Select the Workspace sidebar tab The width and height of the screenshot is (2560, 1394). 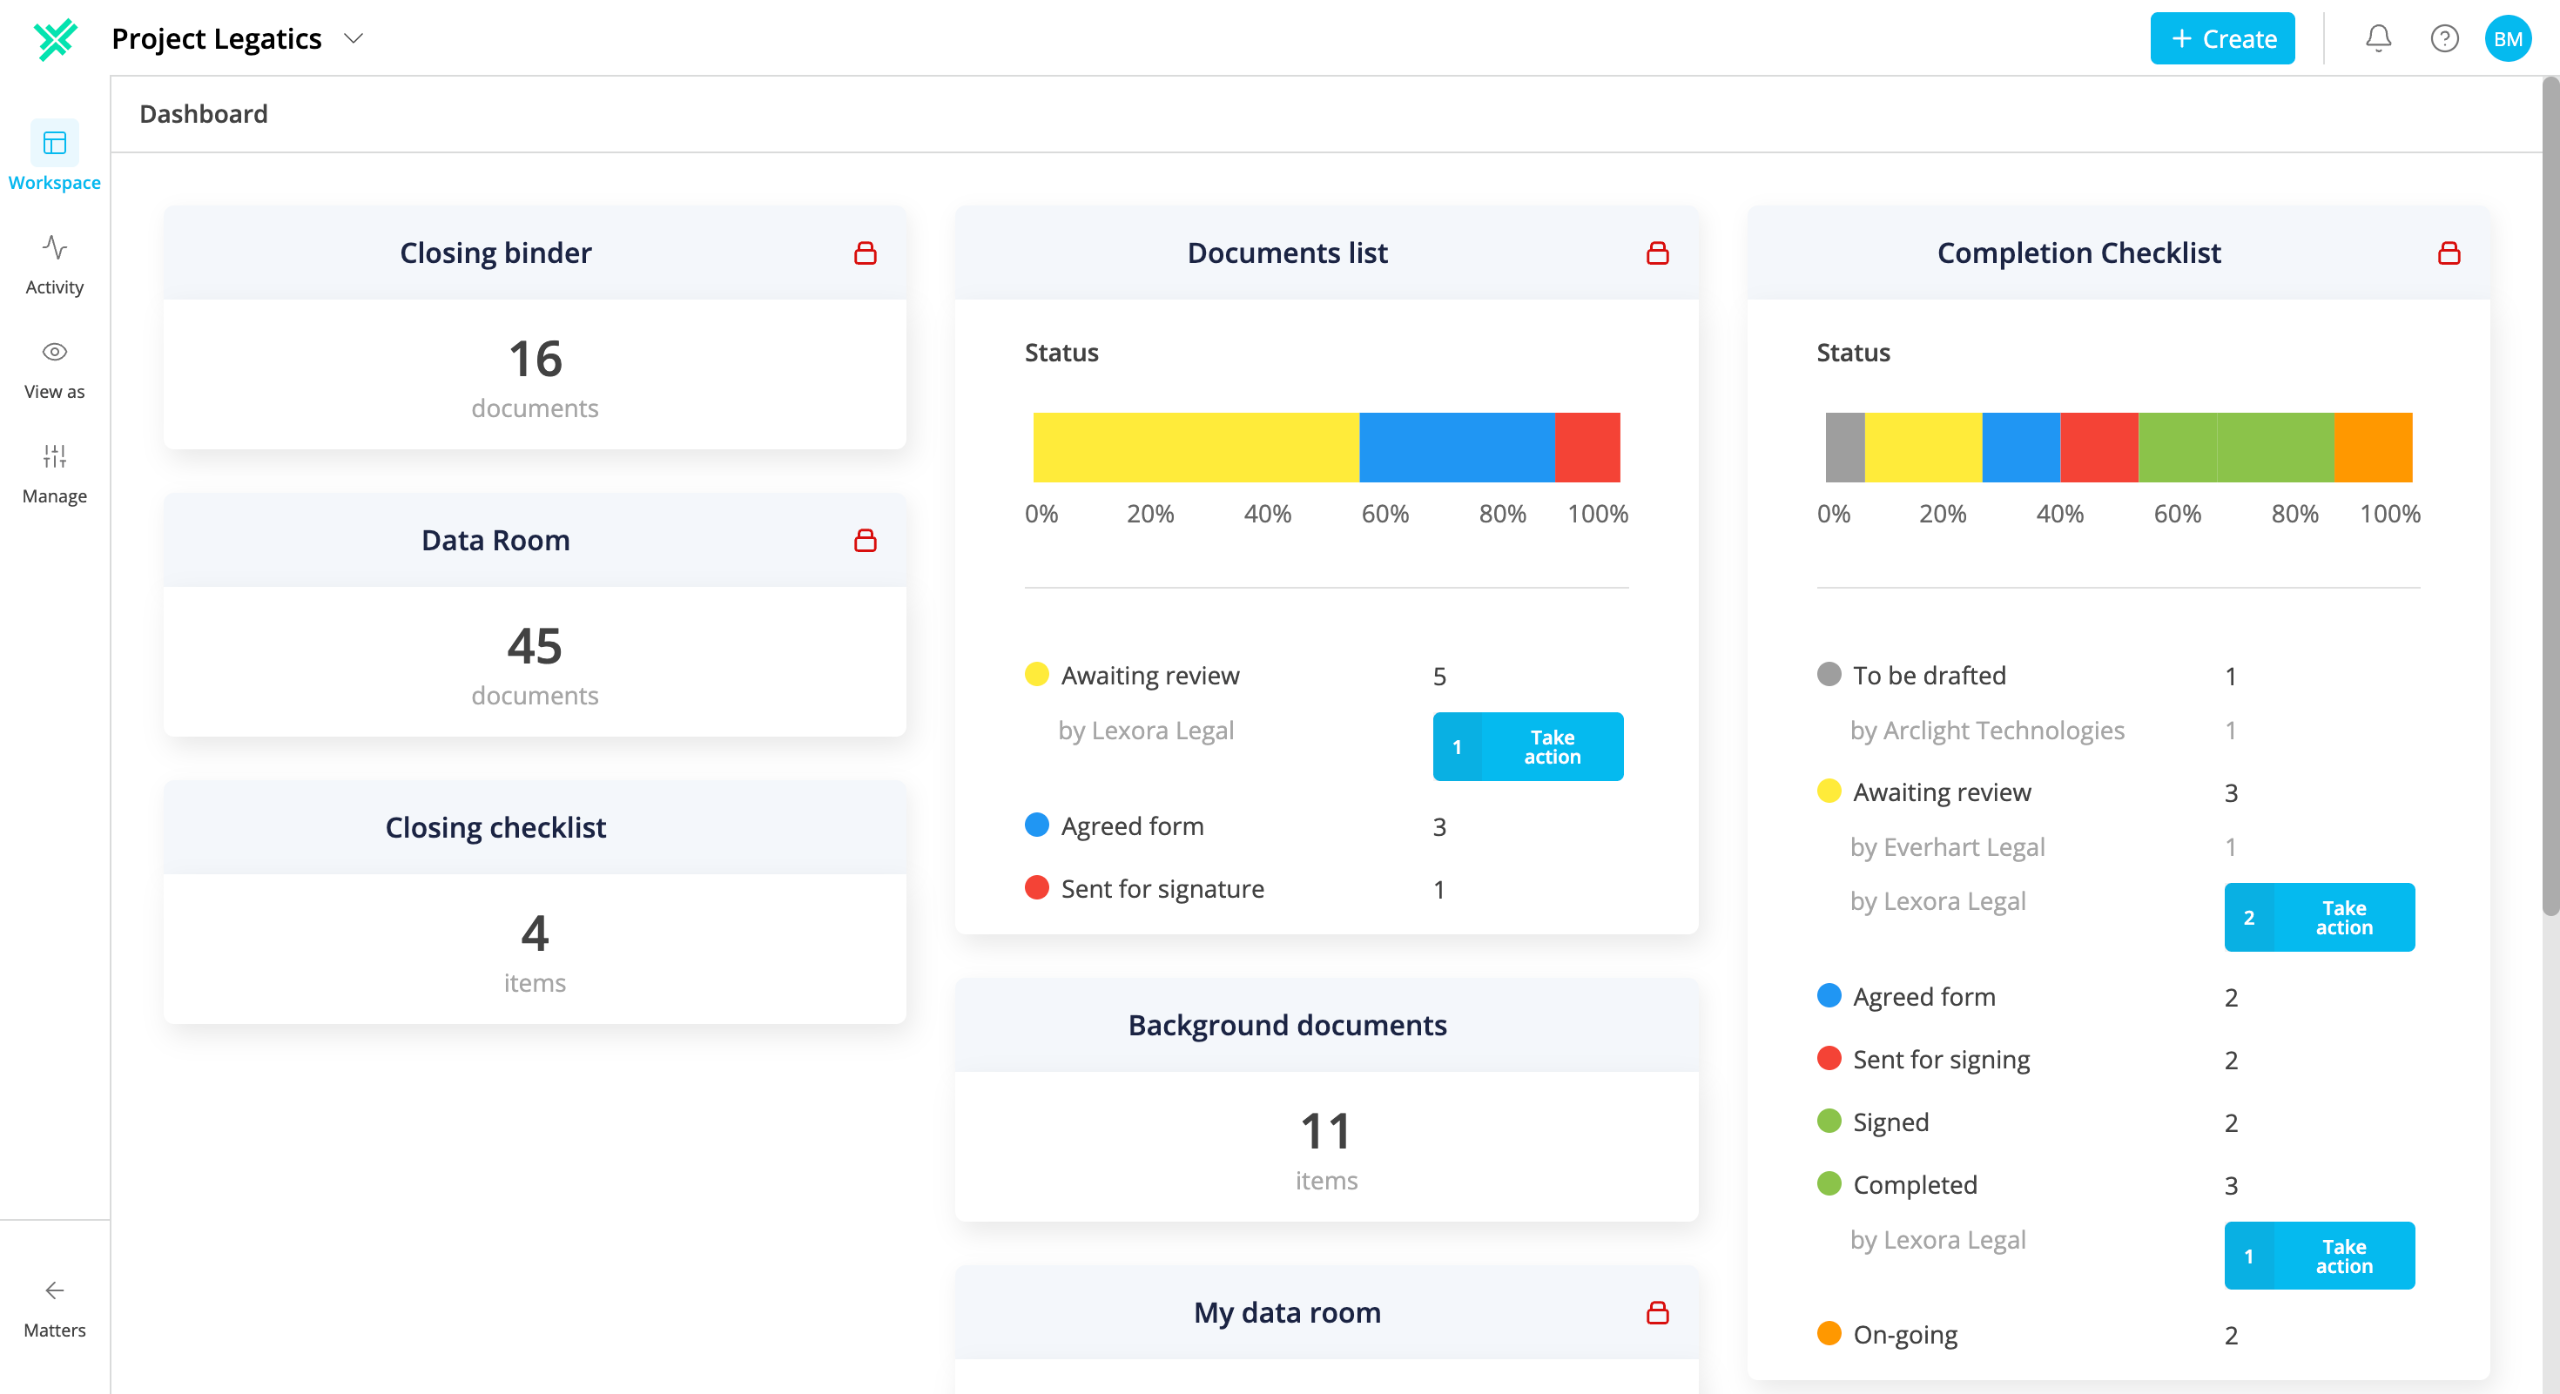55,156
